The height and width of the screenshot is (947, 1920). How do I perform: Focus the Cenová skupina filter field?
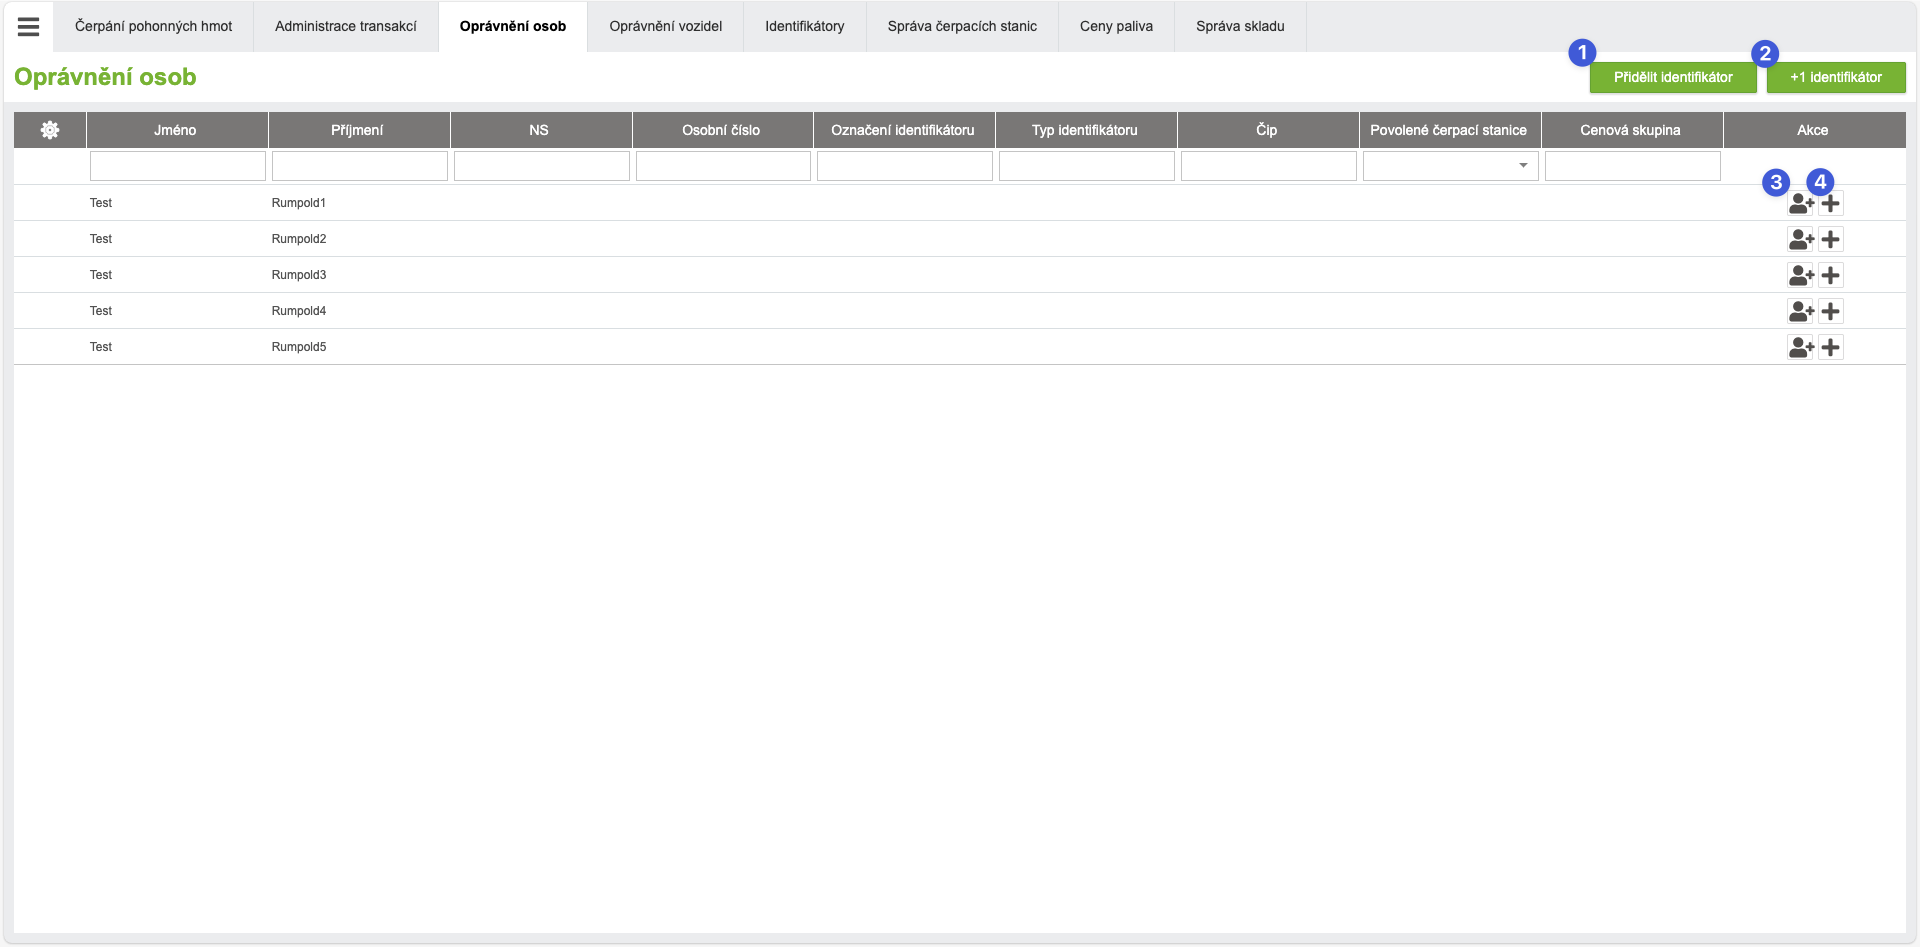click(1633, 166)
